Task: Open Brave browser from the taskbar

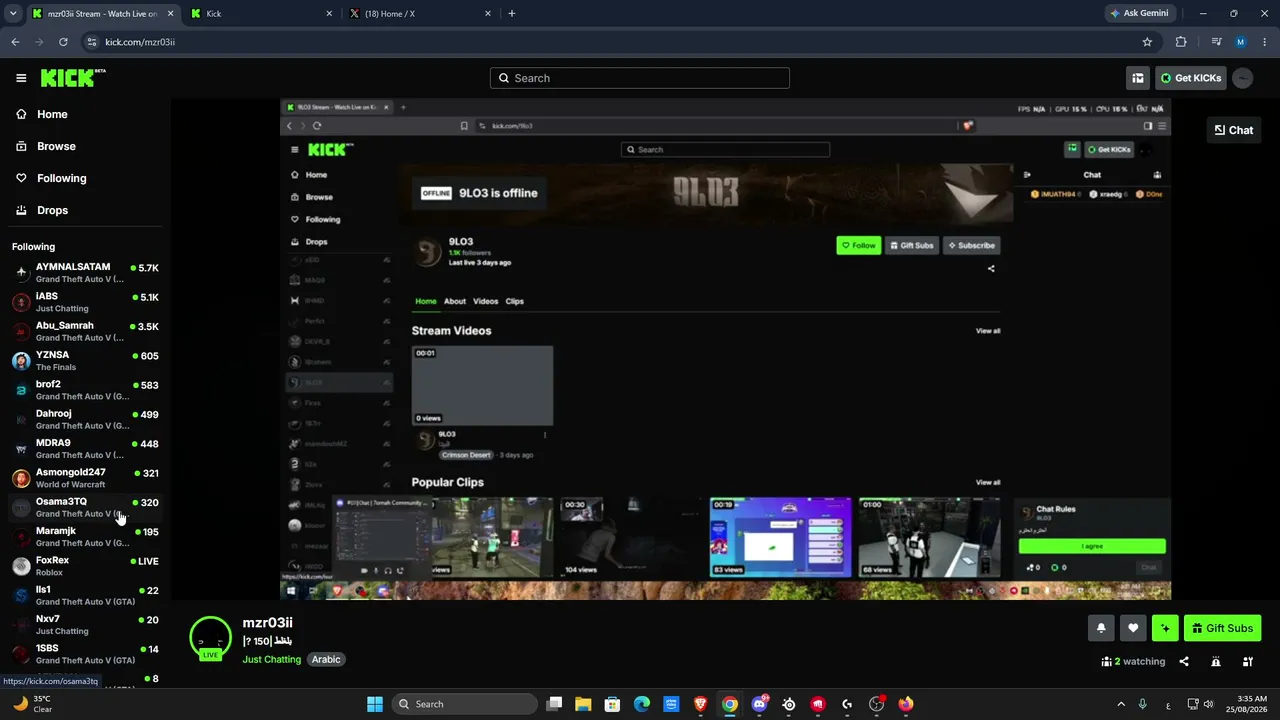Action: (x=701, y=704)
